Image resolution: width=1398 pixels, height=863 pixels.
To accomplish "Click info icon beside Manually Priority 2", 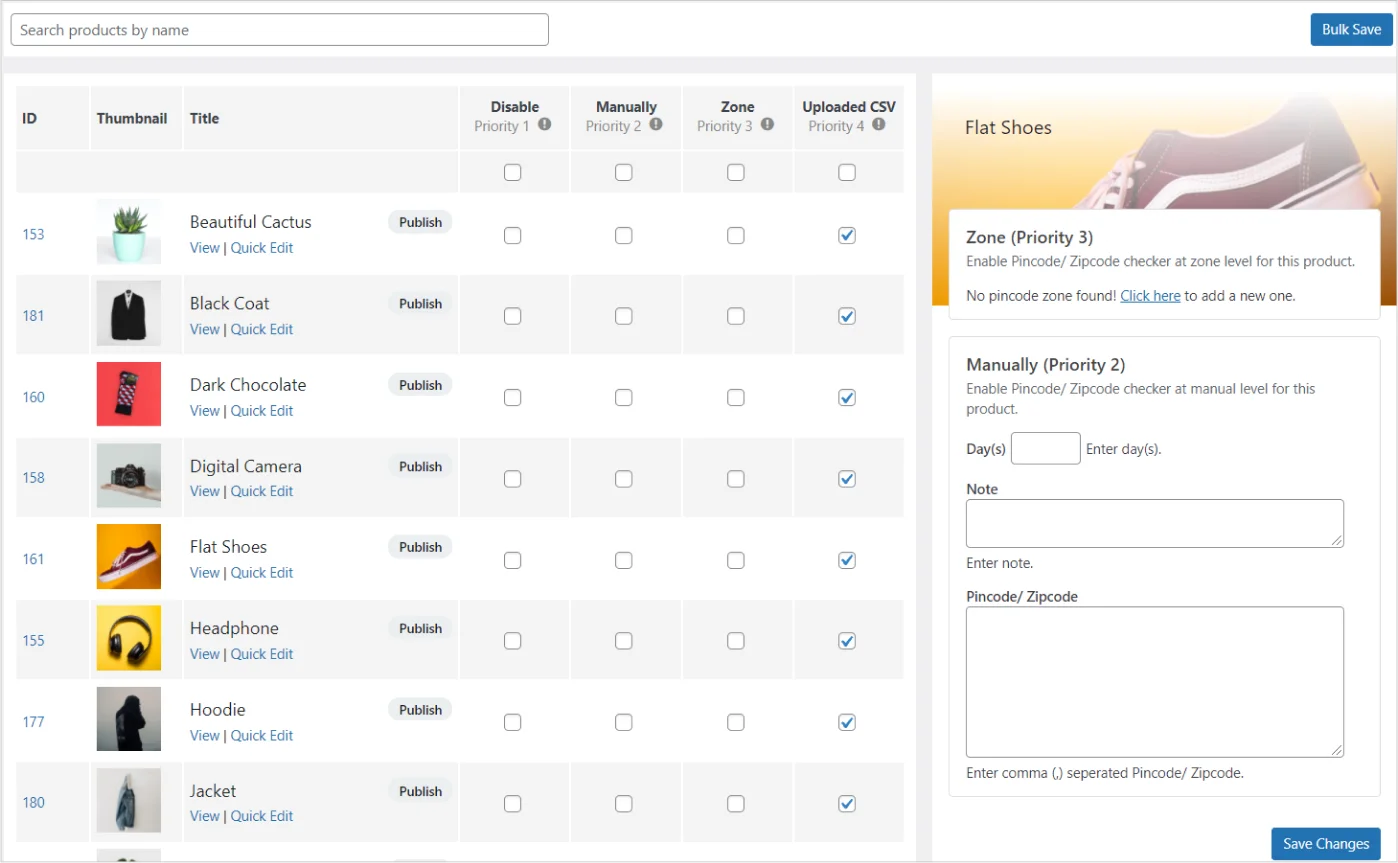I will point(656,125).
